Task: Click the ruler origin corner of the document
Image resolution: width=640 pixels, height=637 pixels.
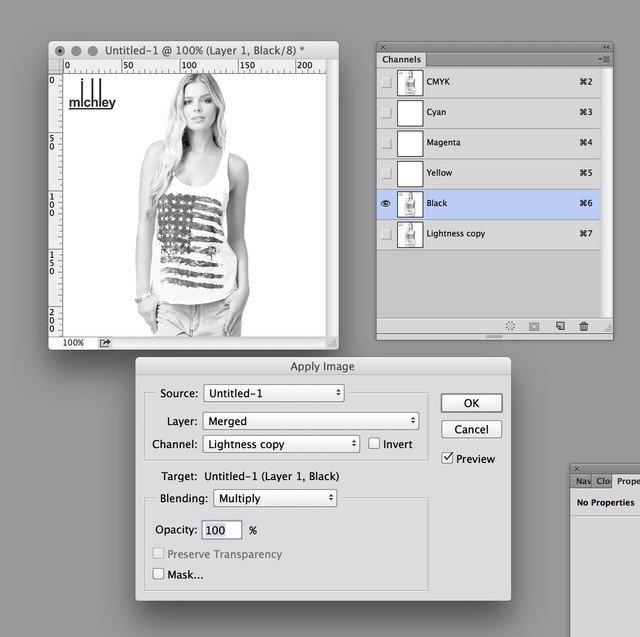Action: point(56,65)
